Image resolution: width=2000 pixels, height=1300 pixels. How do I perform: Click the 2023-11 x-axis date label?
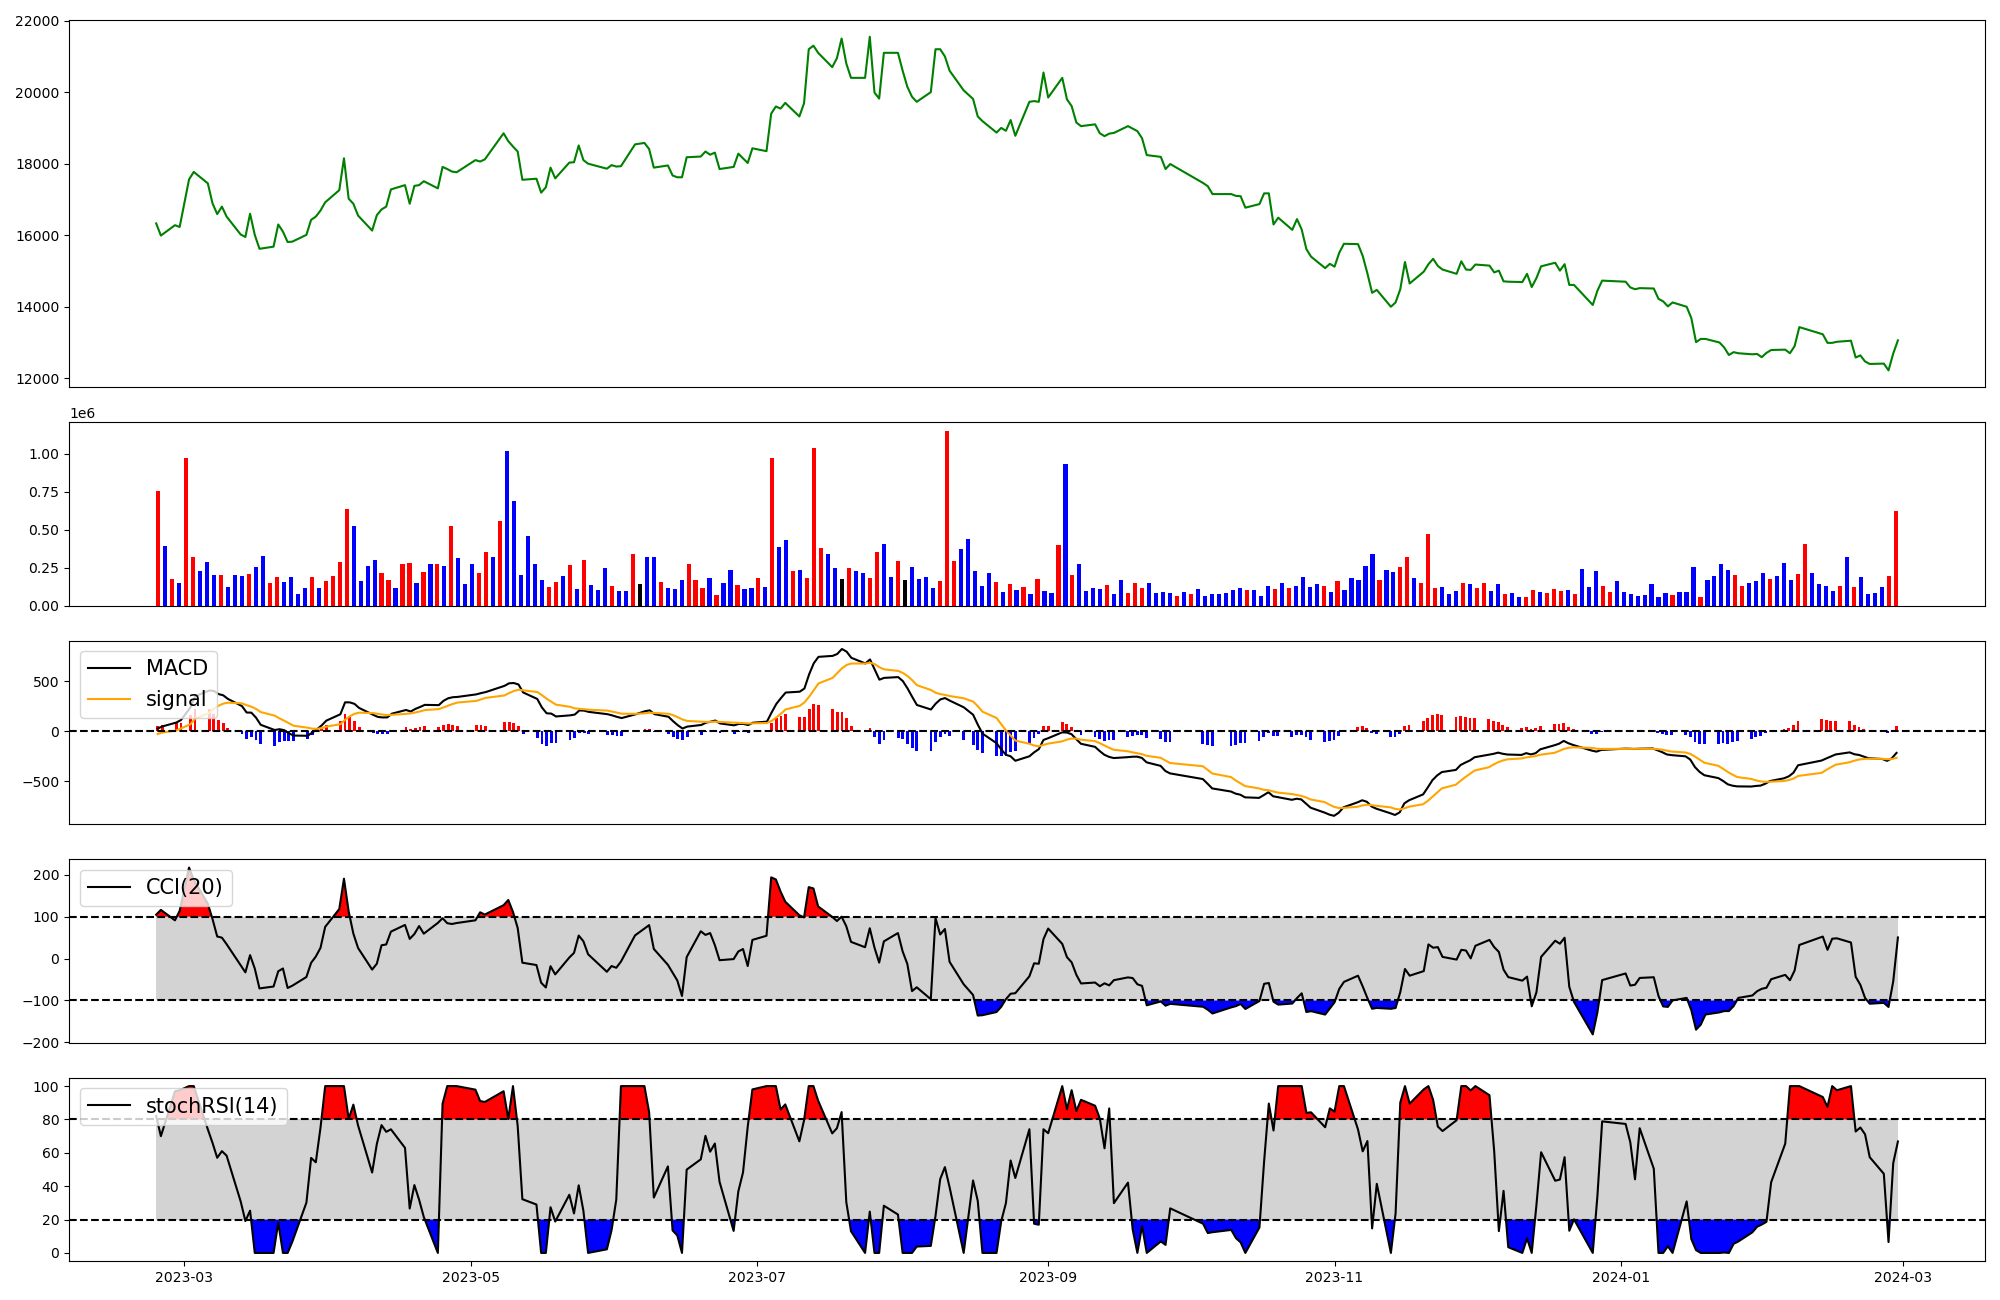click(x=1335, y=1277)
